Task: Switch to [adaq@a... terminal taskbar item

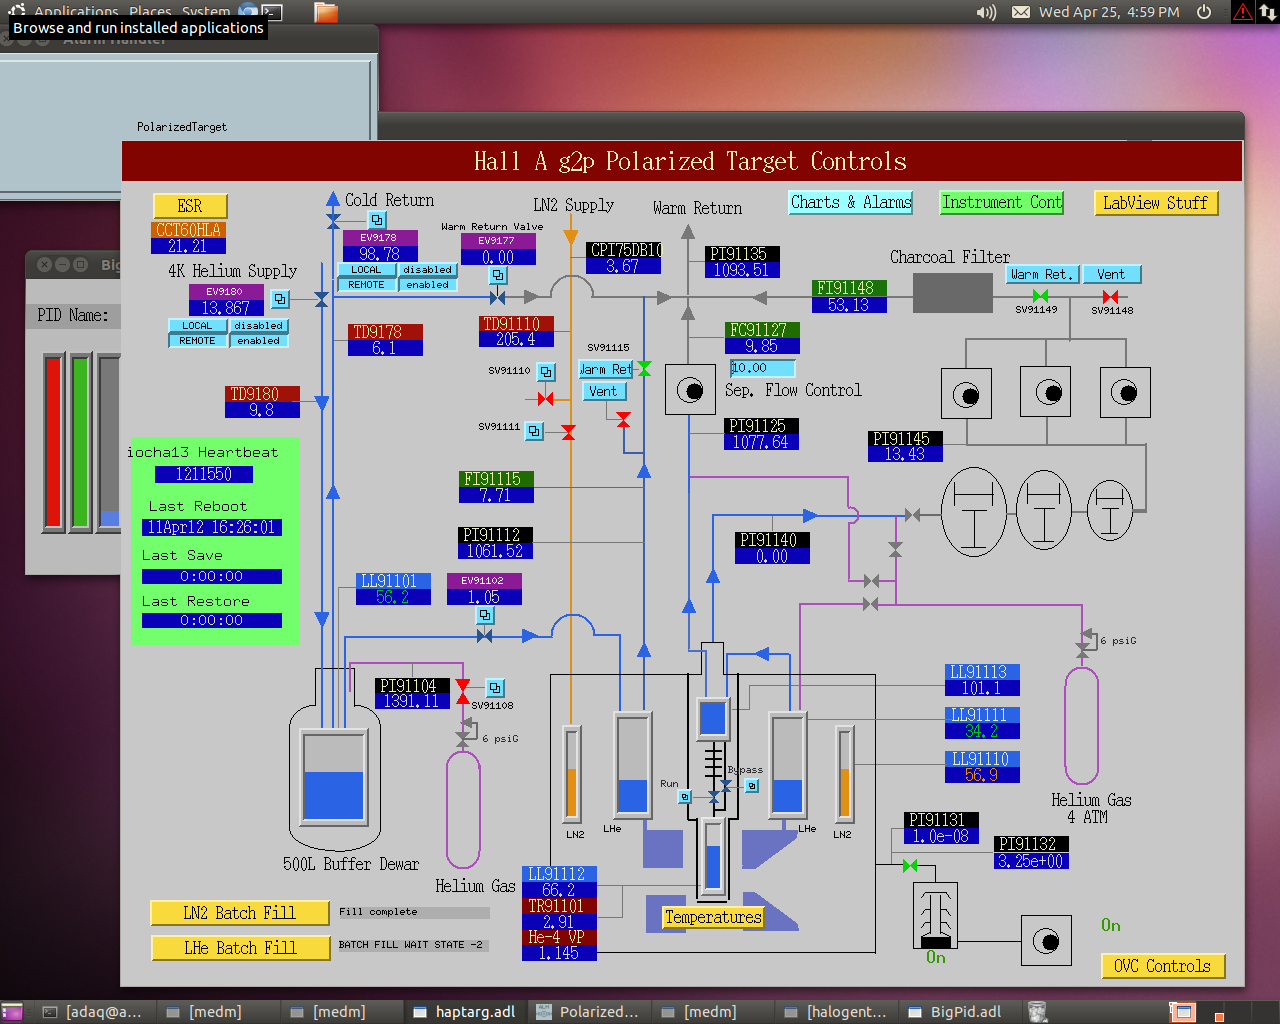Action: point(93,1012)
